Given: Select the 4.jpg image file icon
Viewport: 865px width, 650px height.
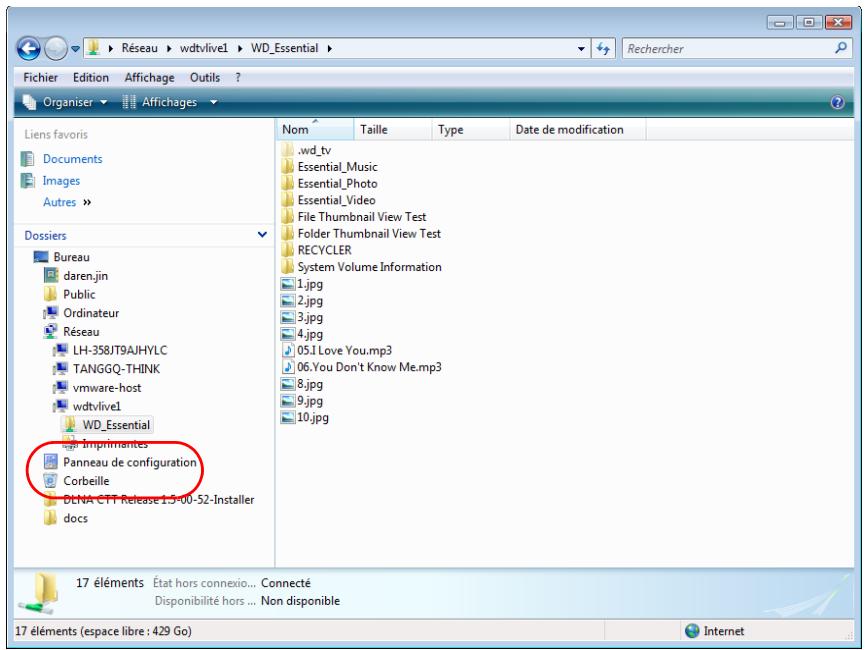Looking at the screenshot, I should 287,334.
